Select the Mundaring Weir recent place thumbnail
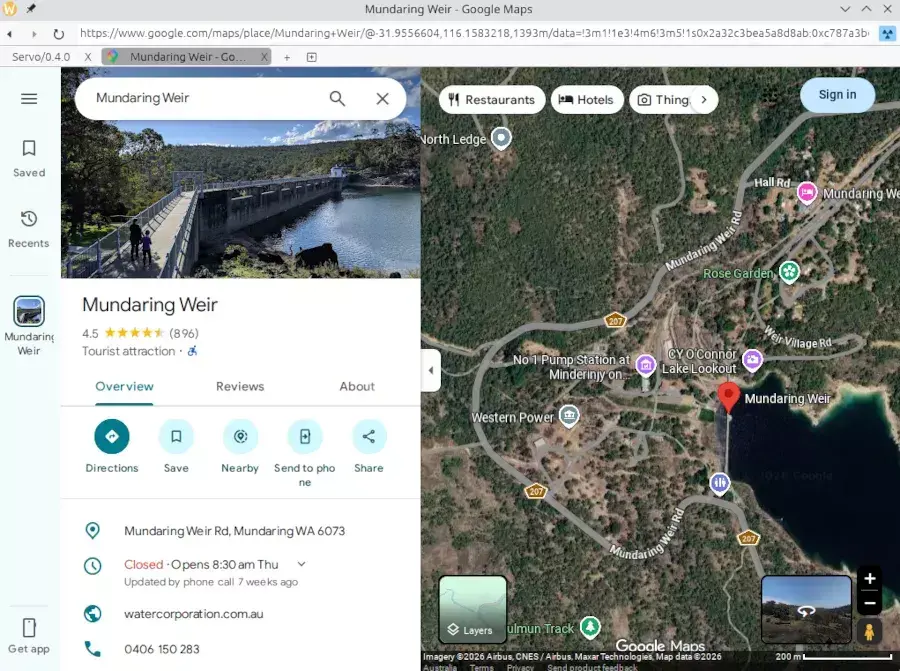Screen dimensions: 900x671 pos(29,311)
